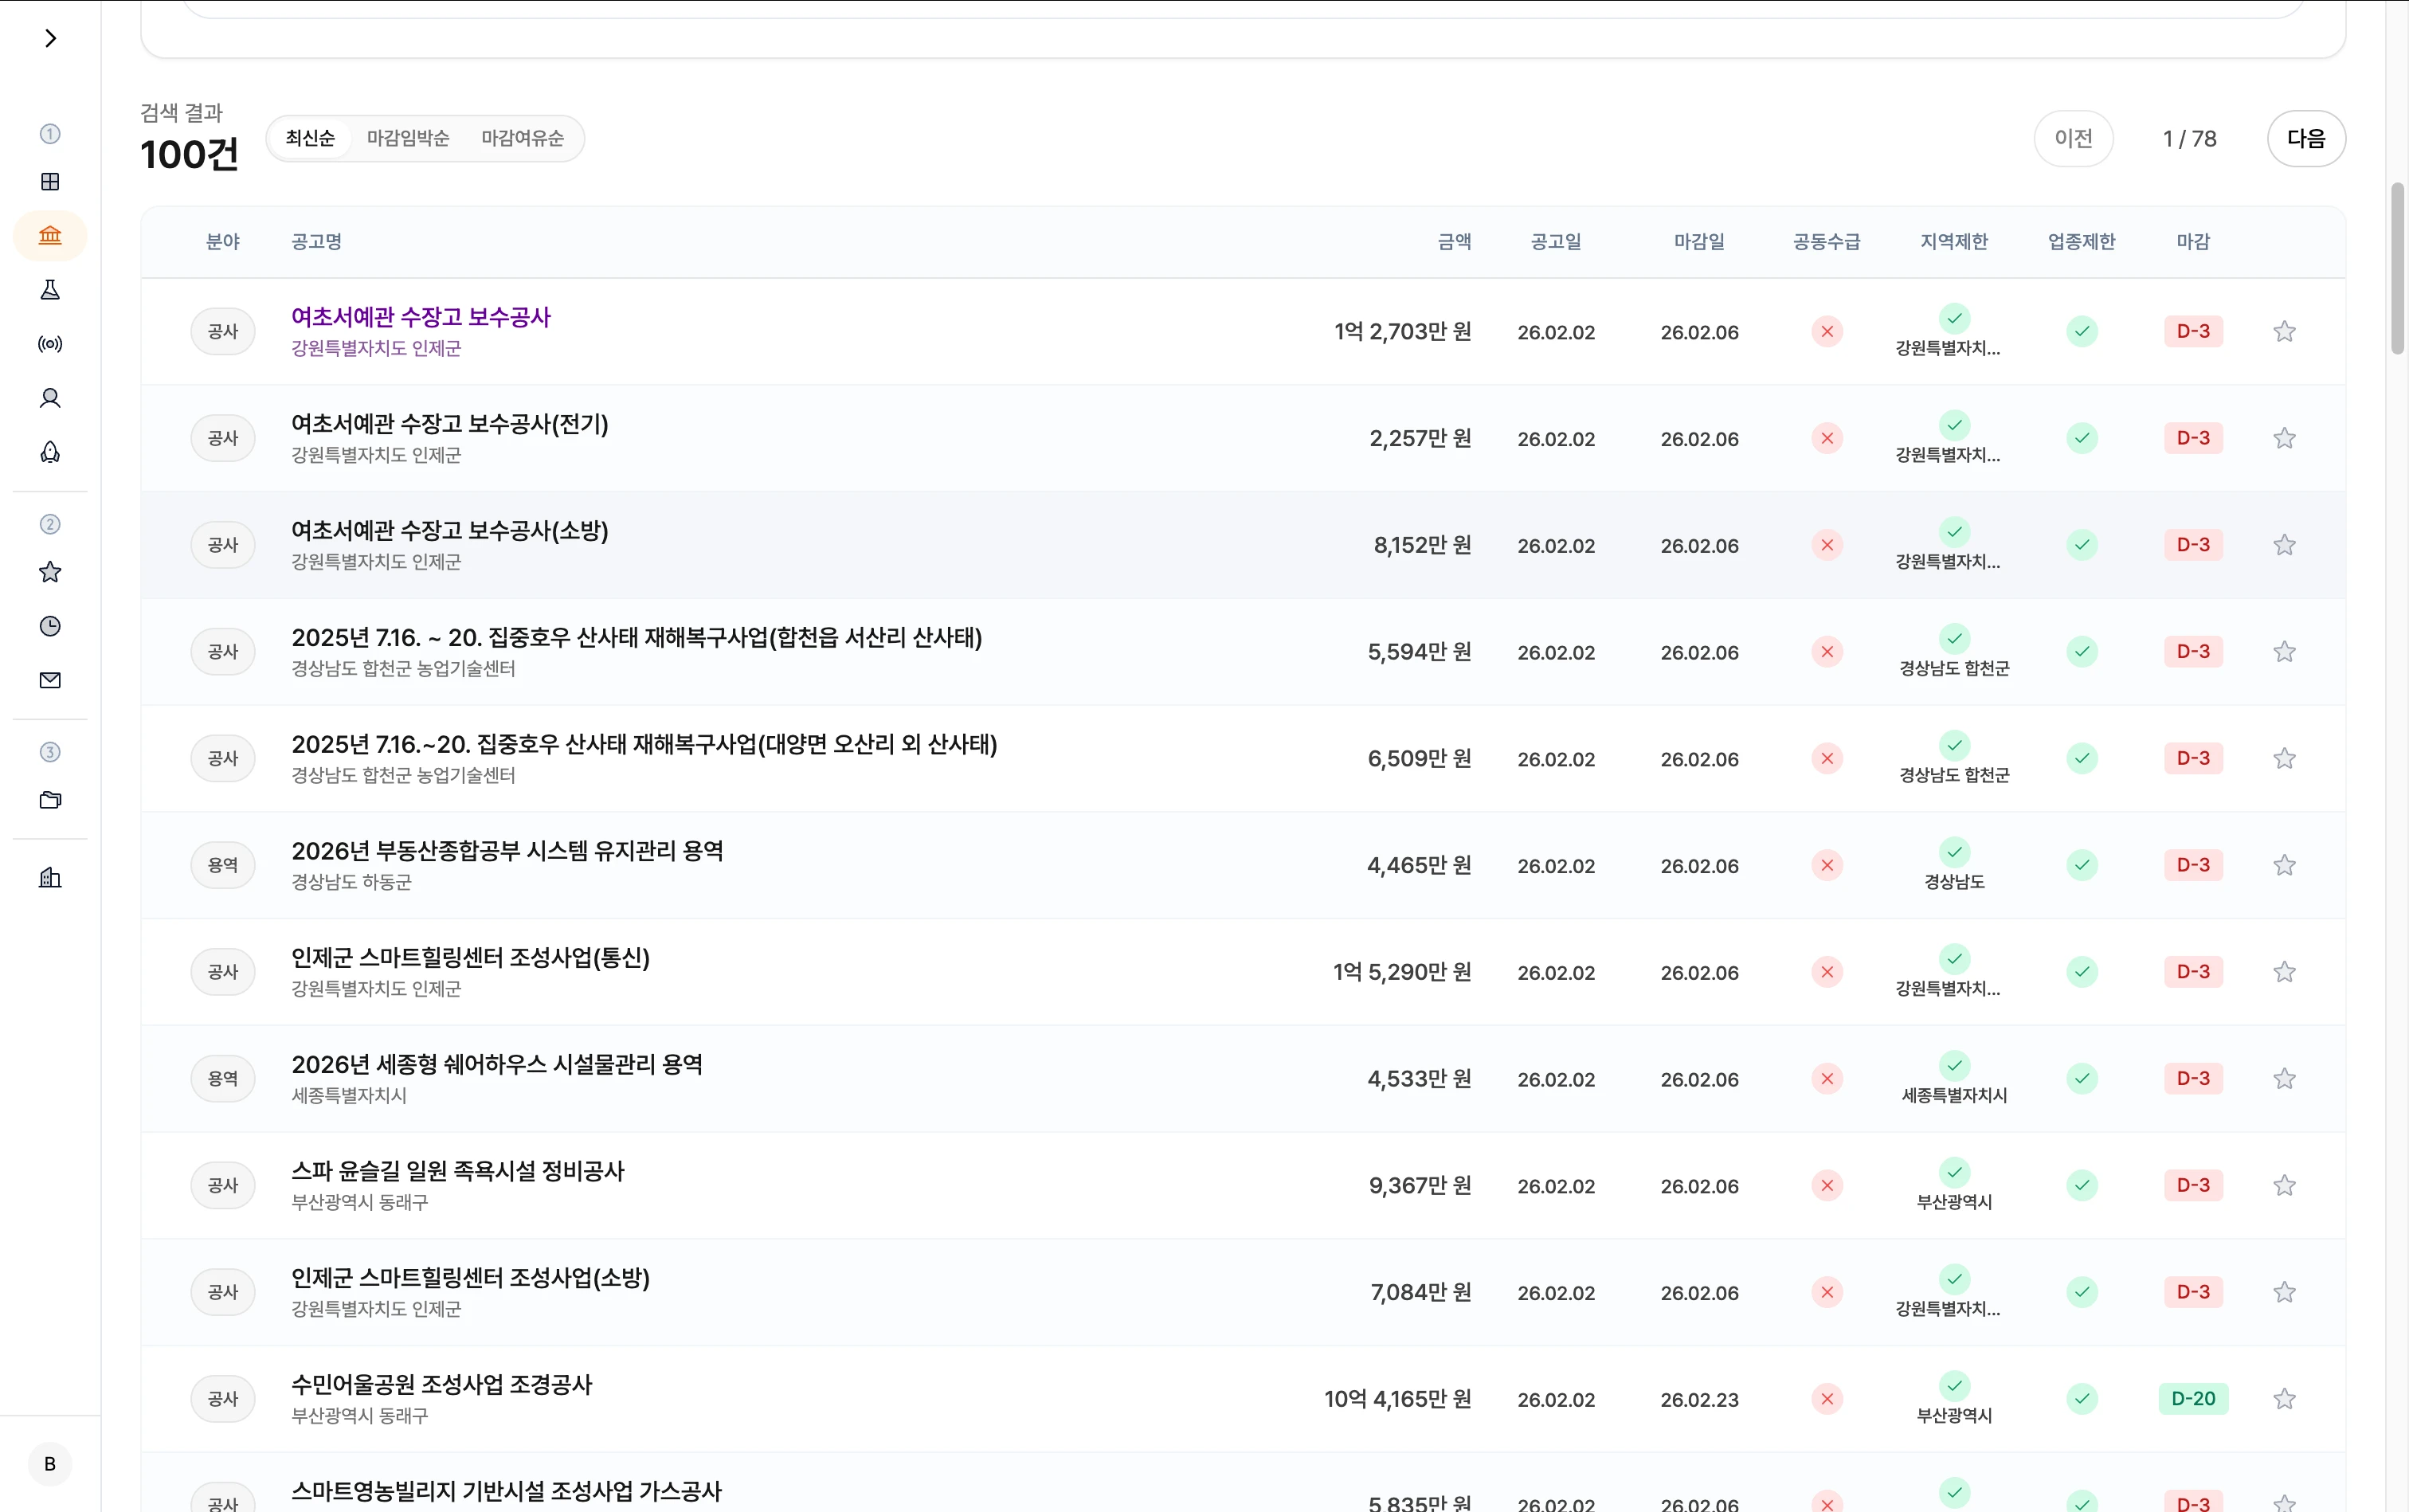Star the 여초서예관 수장고 보수공사(전기) row
This screenshot has width=2409, height=1512.
(2284, 438)
